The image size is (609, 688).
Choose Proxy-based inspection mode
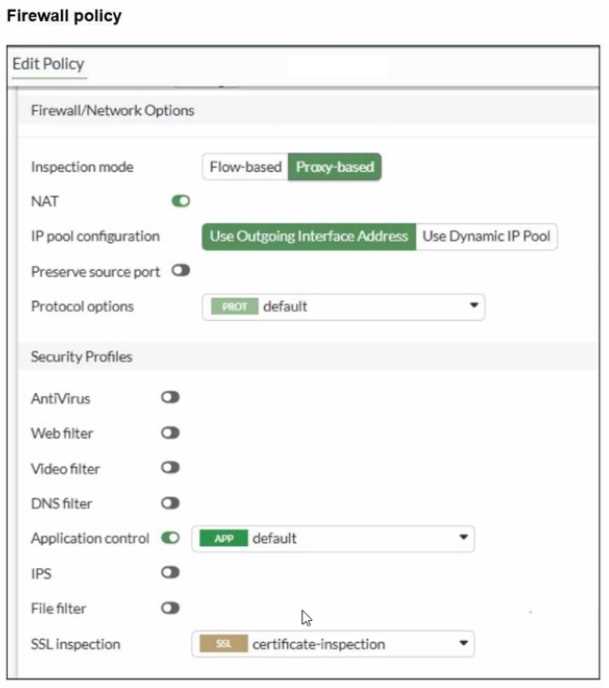[x=334, y=167]
